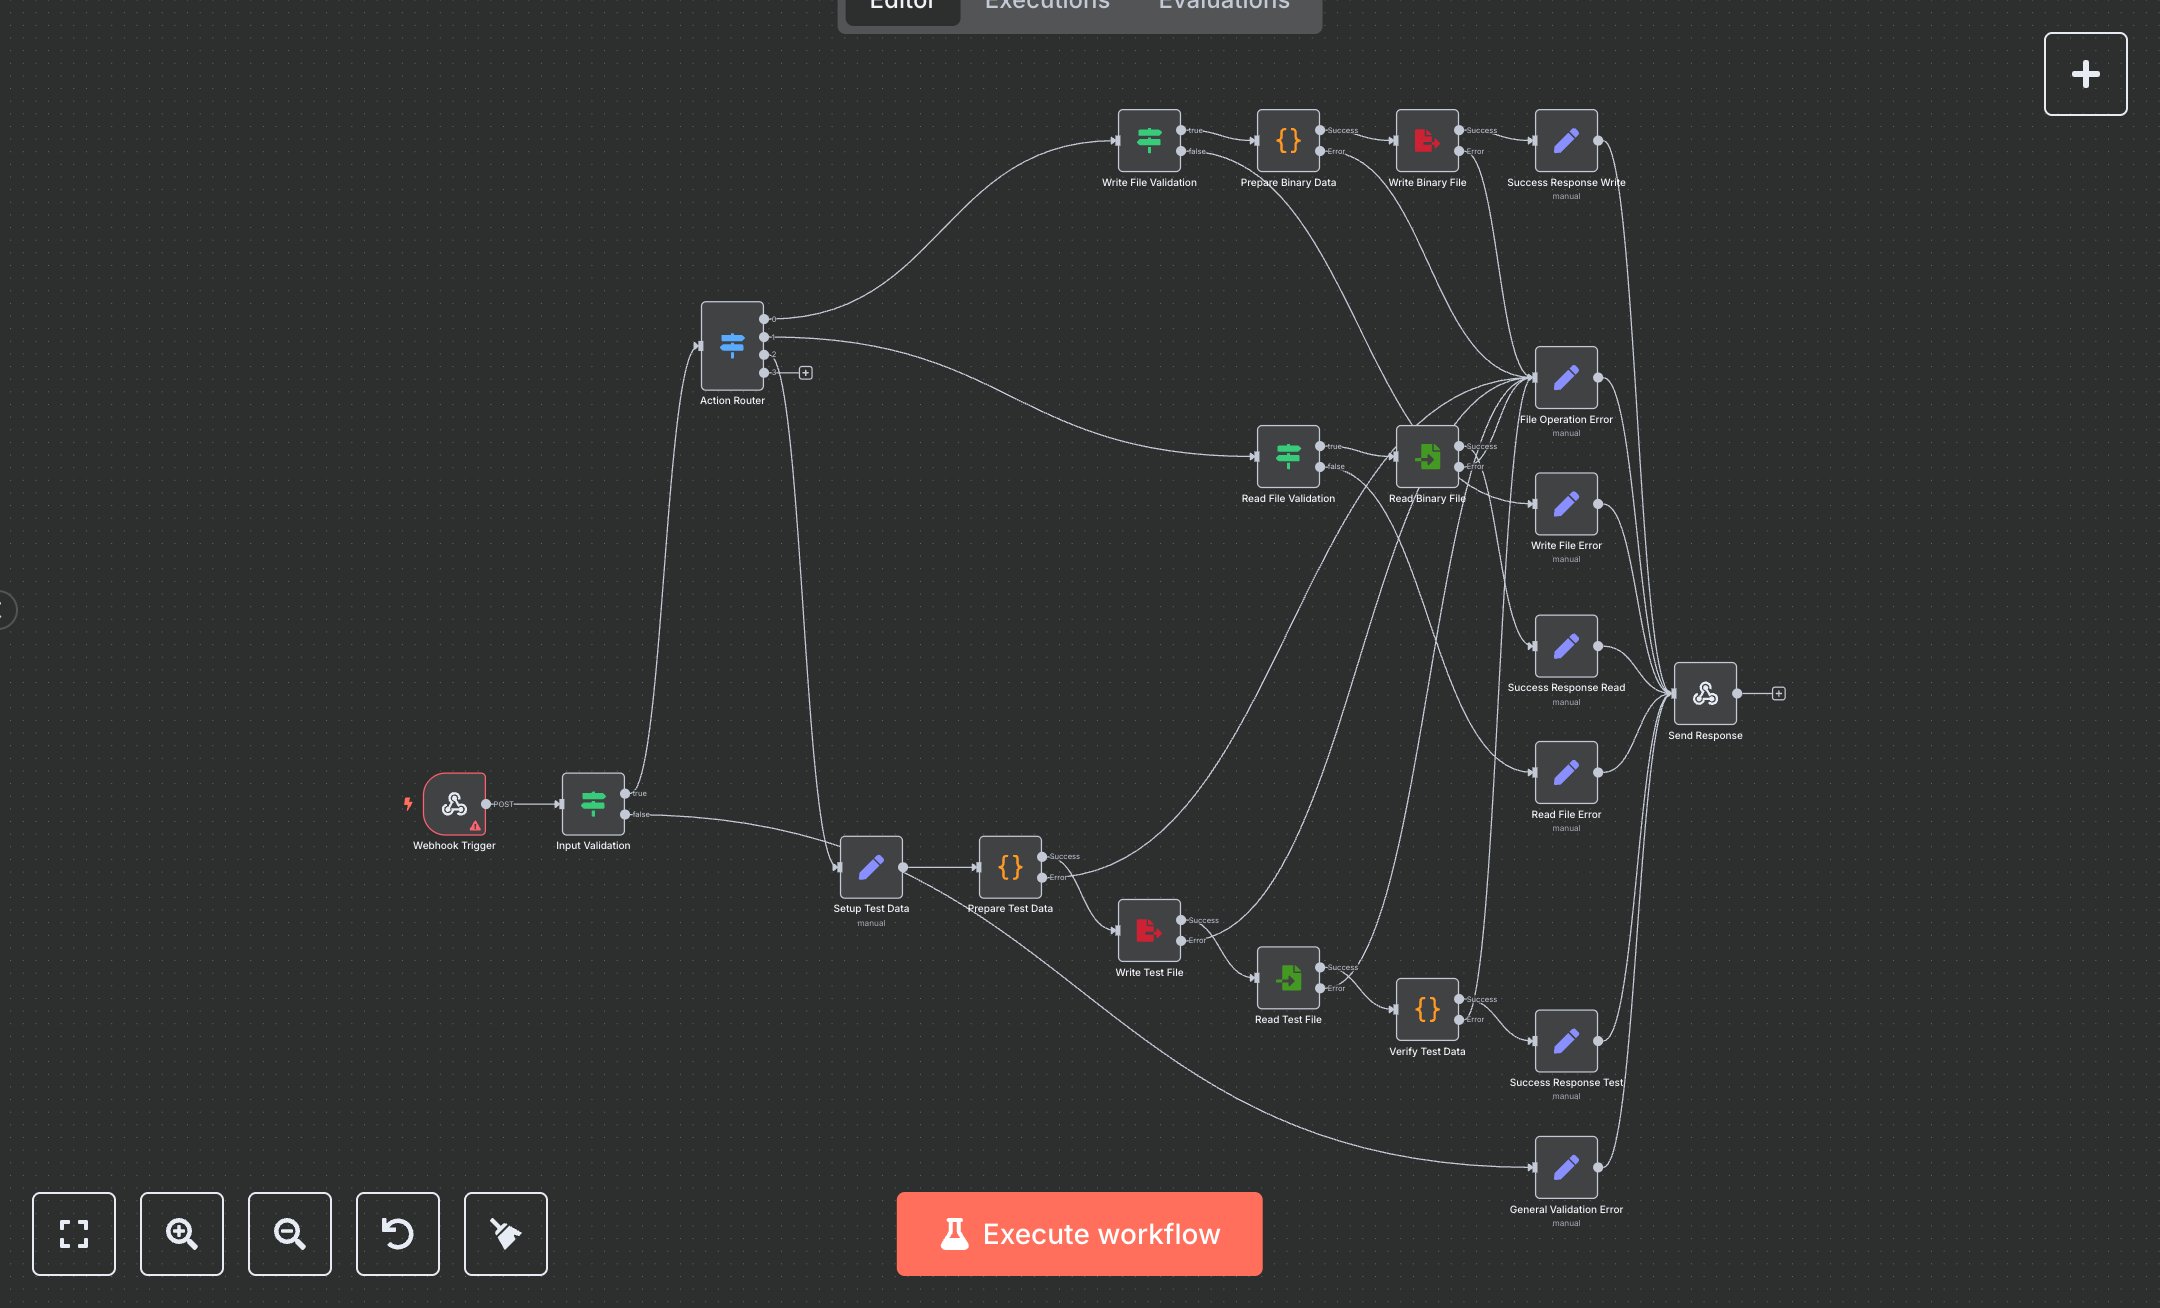Image resolution: width=2160 pixels, height=1308 pixels.
Task: Click the Webhook Trigger node
Action: click(454, 804)
